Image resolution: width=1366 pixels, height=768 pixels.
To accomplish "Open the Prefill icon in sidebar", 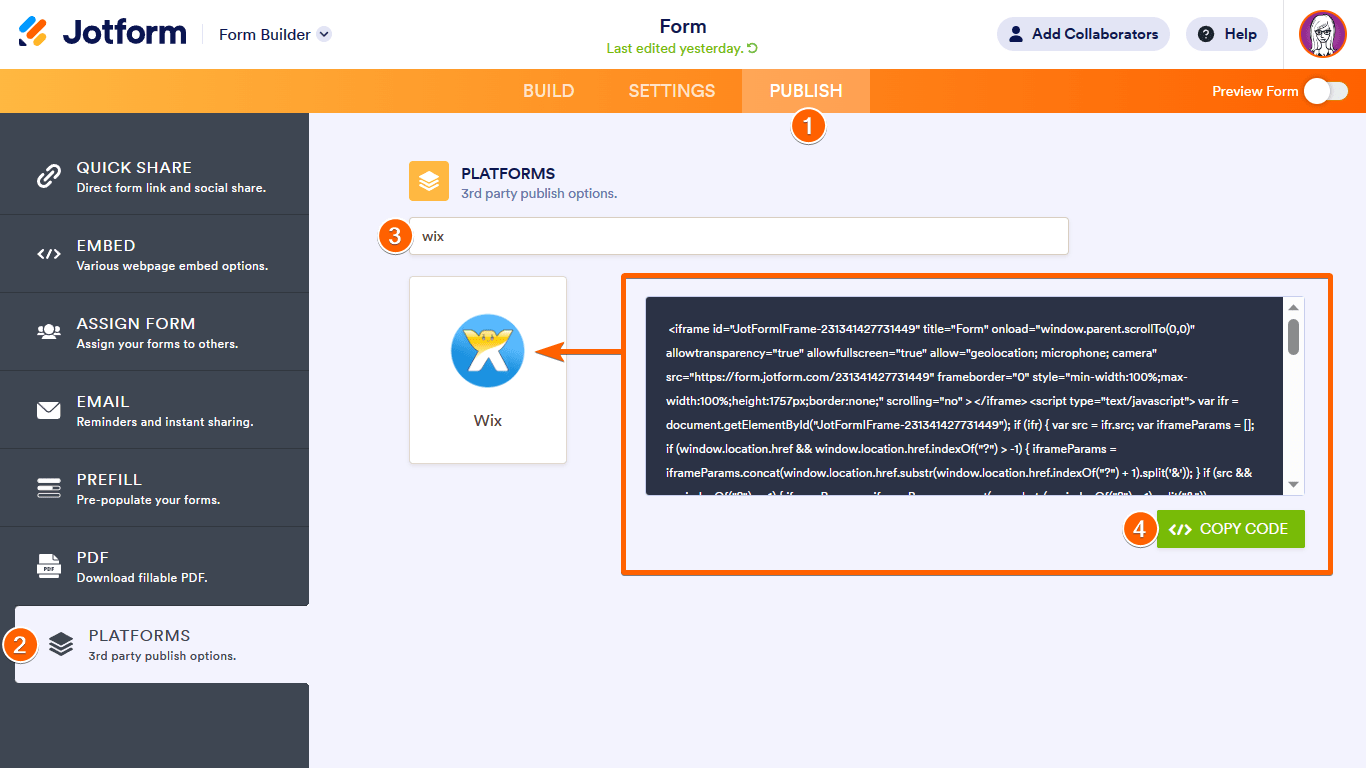I will [x=49, y=488].
